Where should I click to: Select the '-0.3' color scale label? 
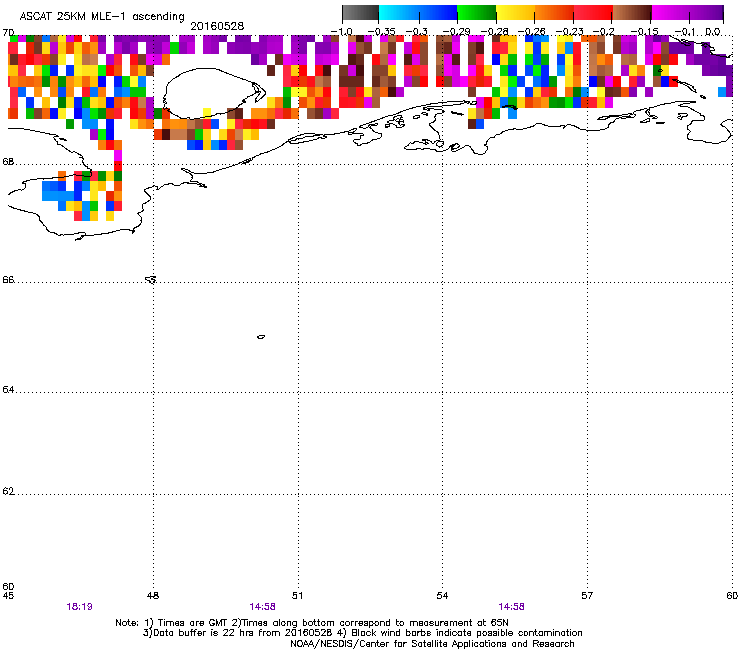pos(417,32)
